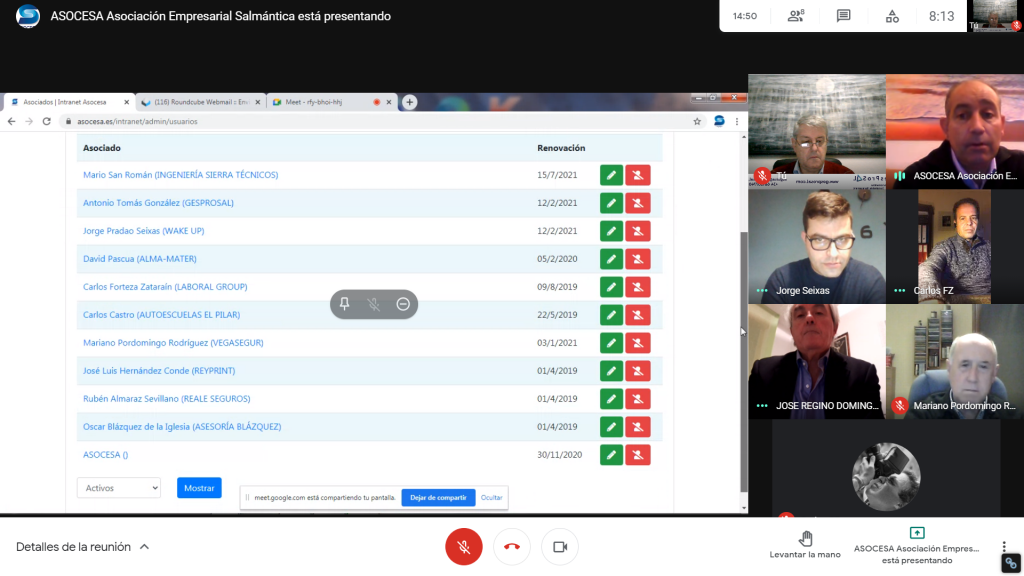Open the ASOCESA browser extension icon
The height and width of the screenshot is (576, 1024).
[719, 121]
